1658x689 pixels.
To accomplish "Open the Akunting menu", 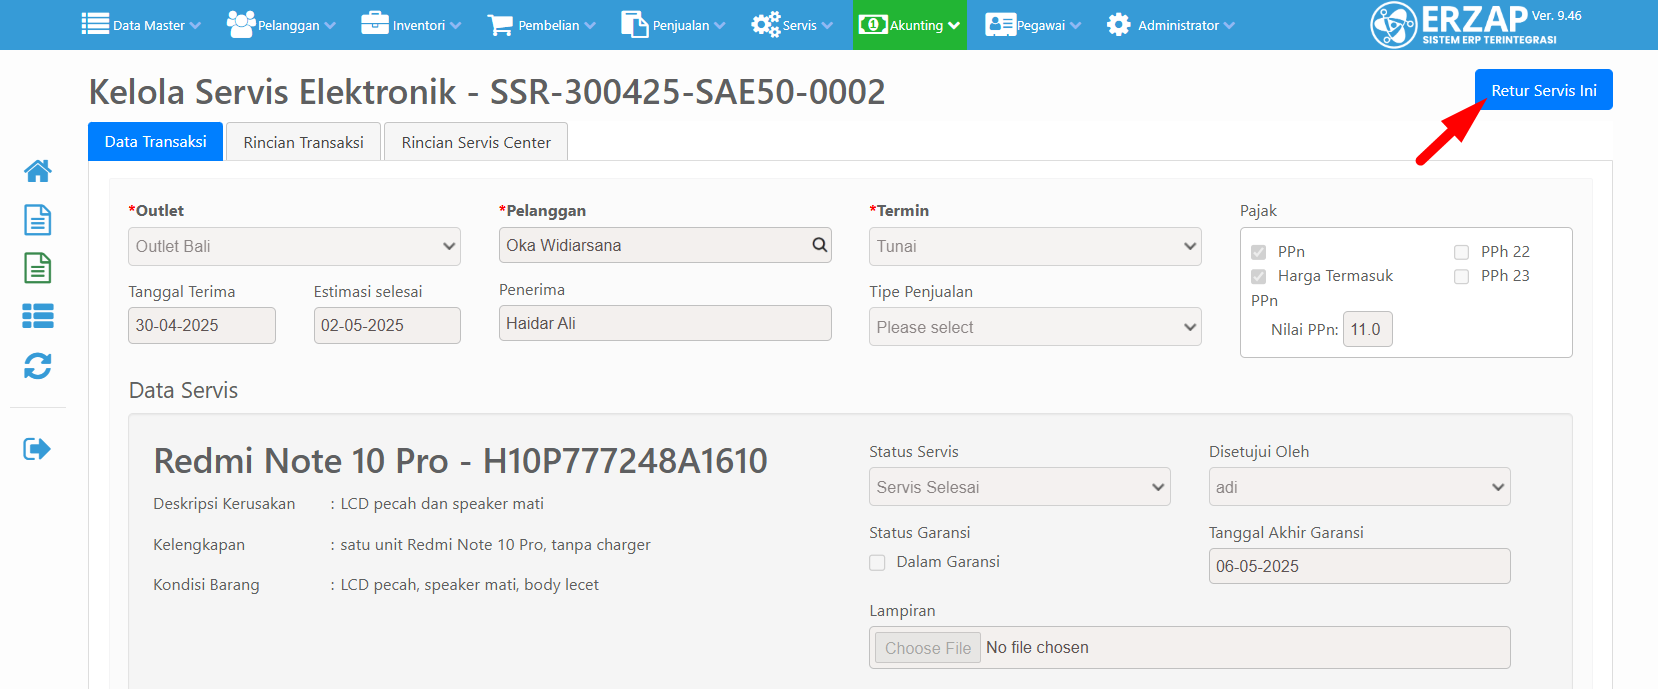I will coord(910,25).
